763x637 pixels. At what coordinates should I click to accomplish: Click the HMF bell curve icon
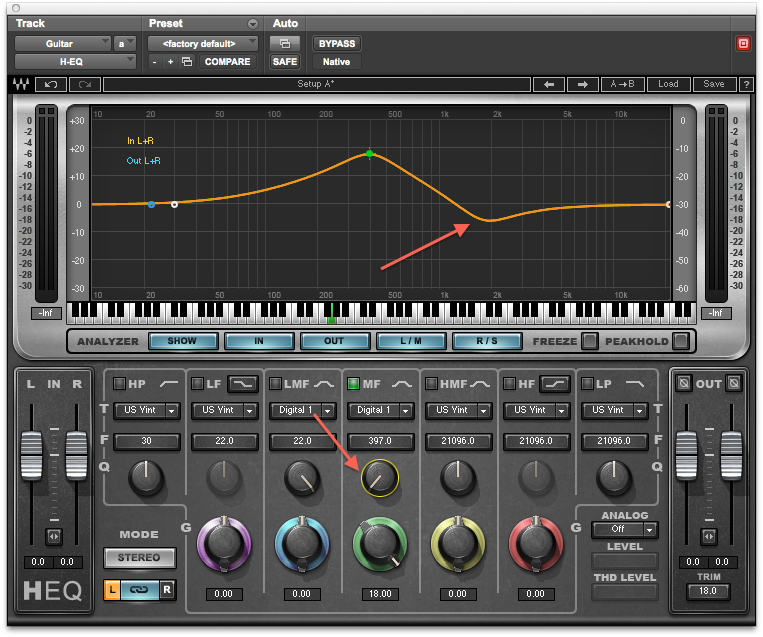point(480,384)
